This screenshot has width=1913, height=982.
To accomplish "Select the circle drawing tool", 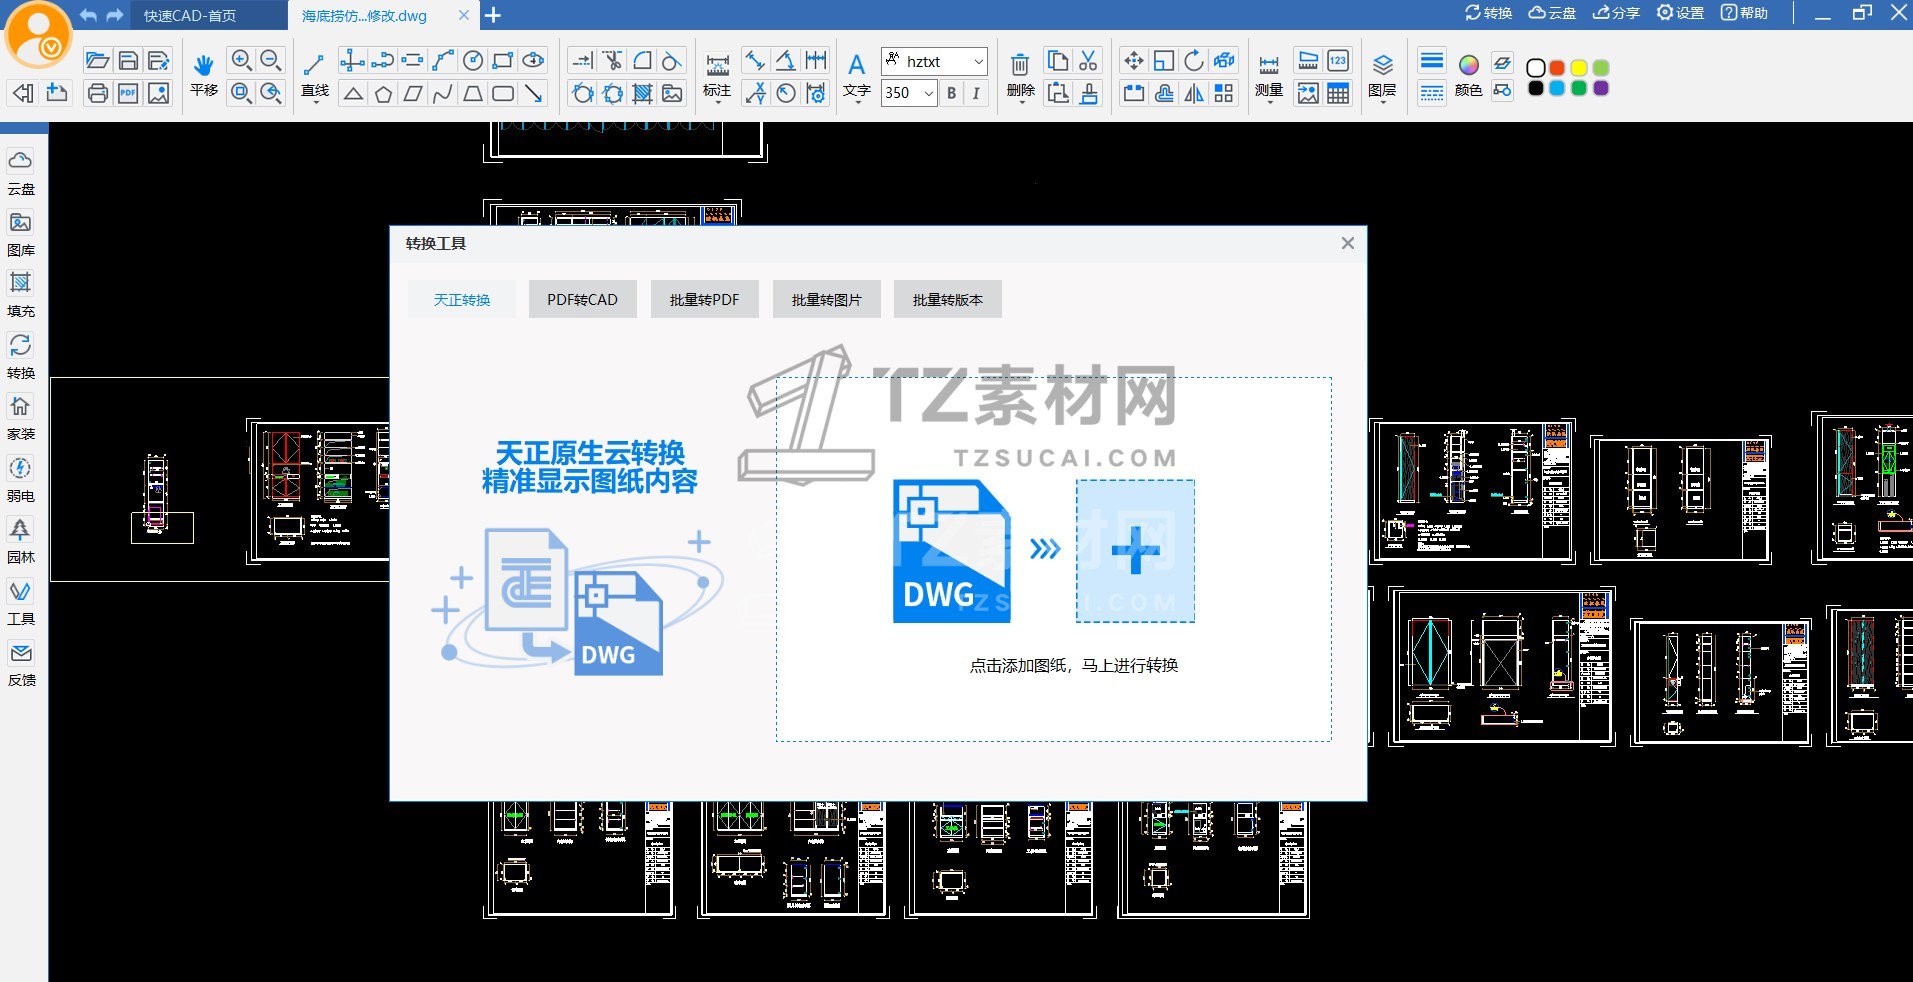I will (x=473, y=61).
